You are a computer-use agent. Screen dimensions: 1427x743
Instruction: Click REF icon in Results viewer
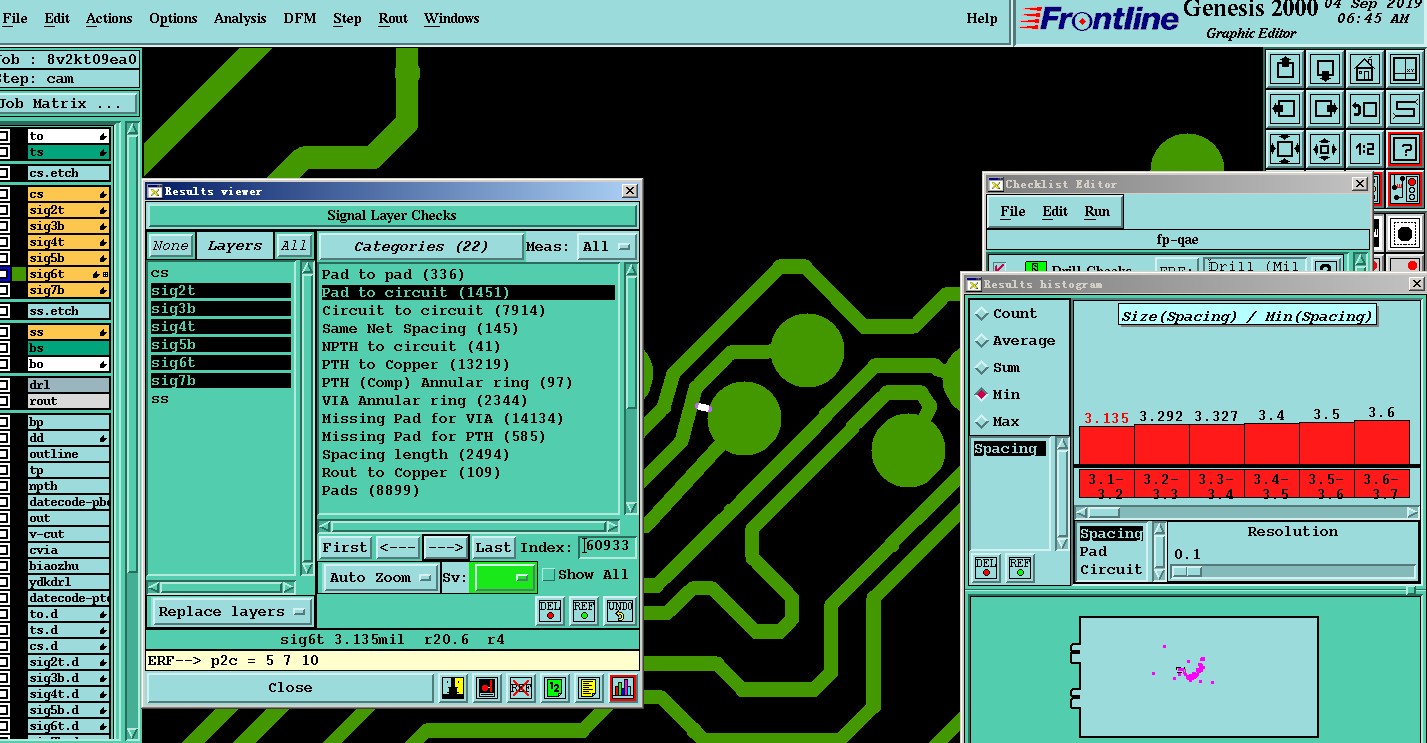click(x=584, y=611)
